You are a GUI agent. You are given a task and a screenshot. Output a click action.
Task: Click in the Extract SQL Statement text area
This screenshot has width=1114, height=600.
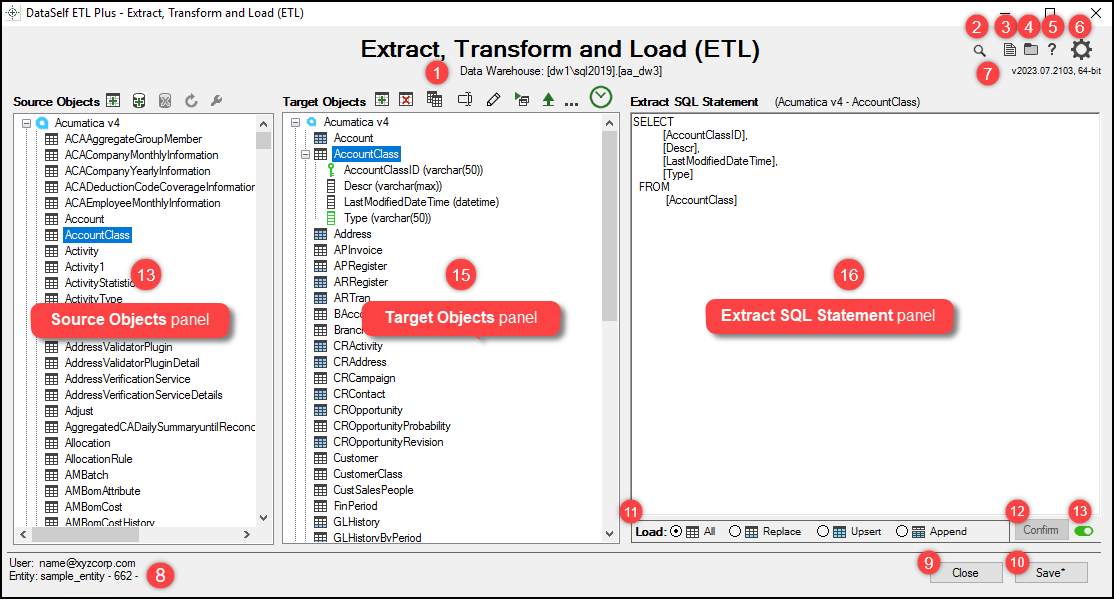click(820, 380)
